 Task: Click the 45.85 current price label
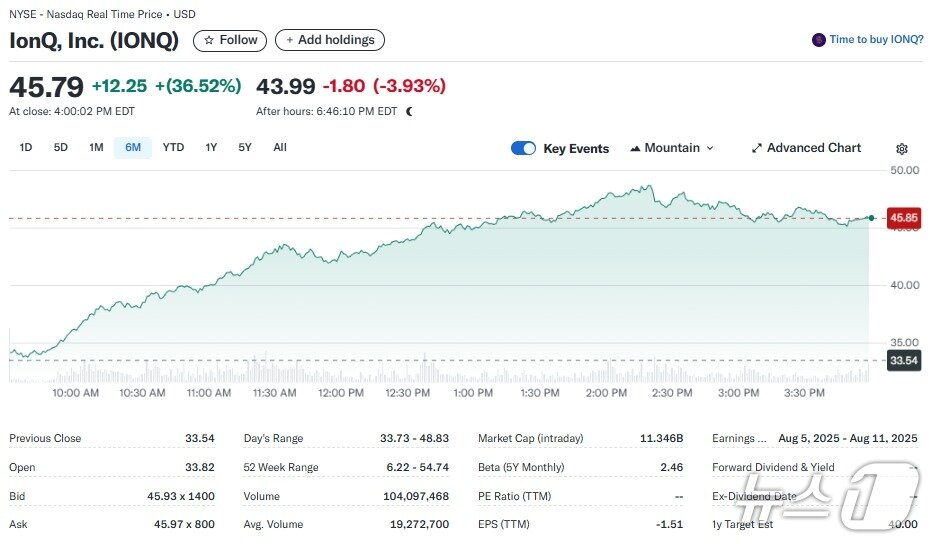[903, 218]
